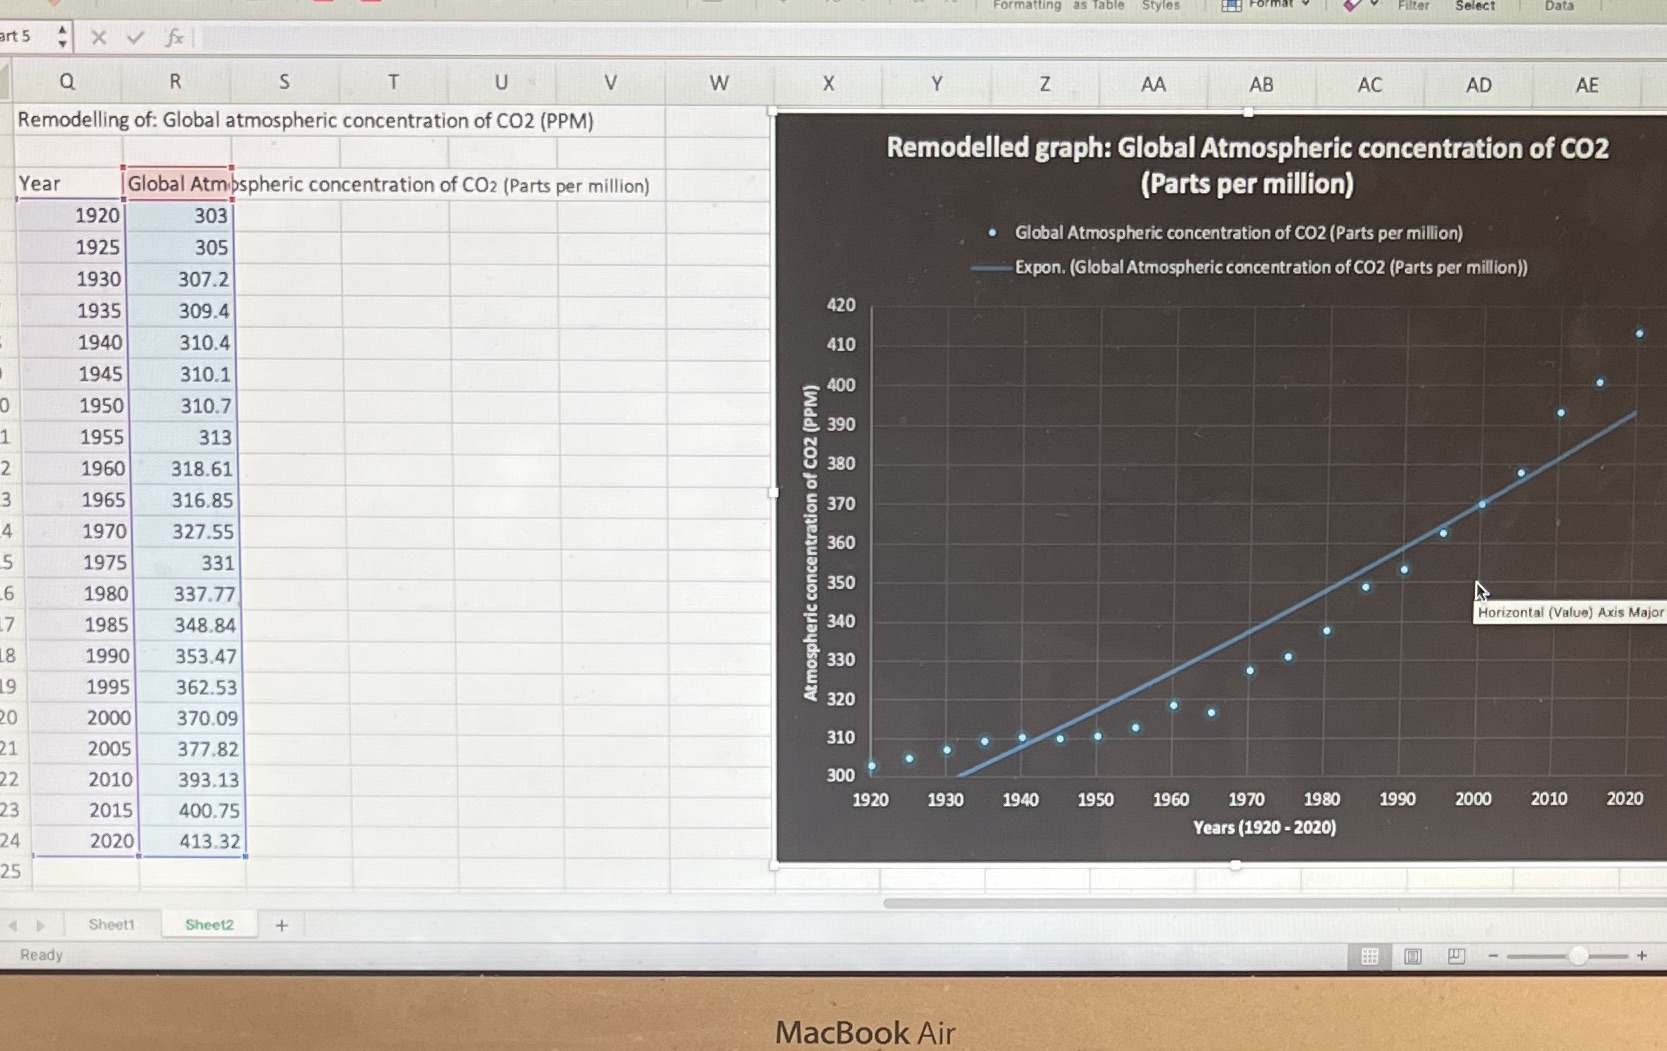This screenshot has width=1667, height=1051.
Task: Click into the formula bar input field
Action: pos(930,40)
